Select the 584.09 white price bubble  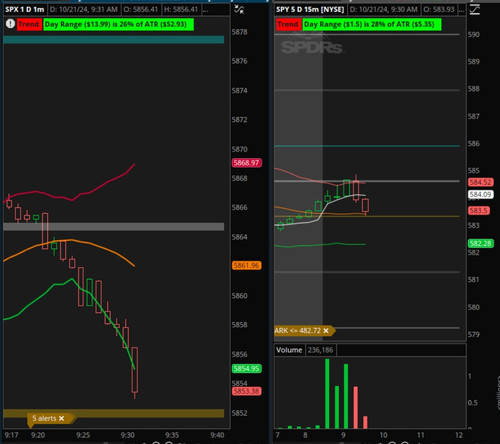pyautogui.click(x=481, y=194)
